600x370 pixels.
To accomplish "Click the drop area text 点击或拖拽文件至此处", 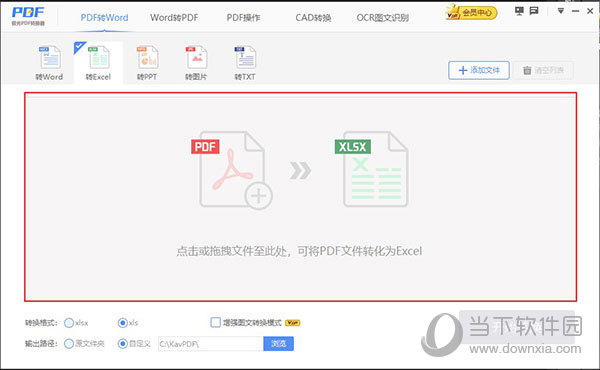I will click(x=232, y=251).
